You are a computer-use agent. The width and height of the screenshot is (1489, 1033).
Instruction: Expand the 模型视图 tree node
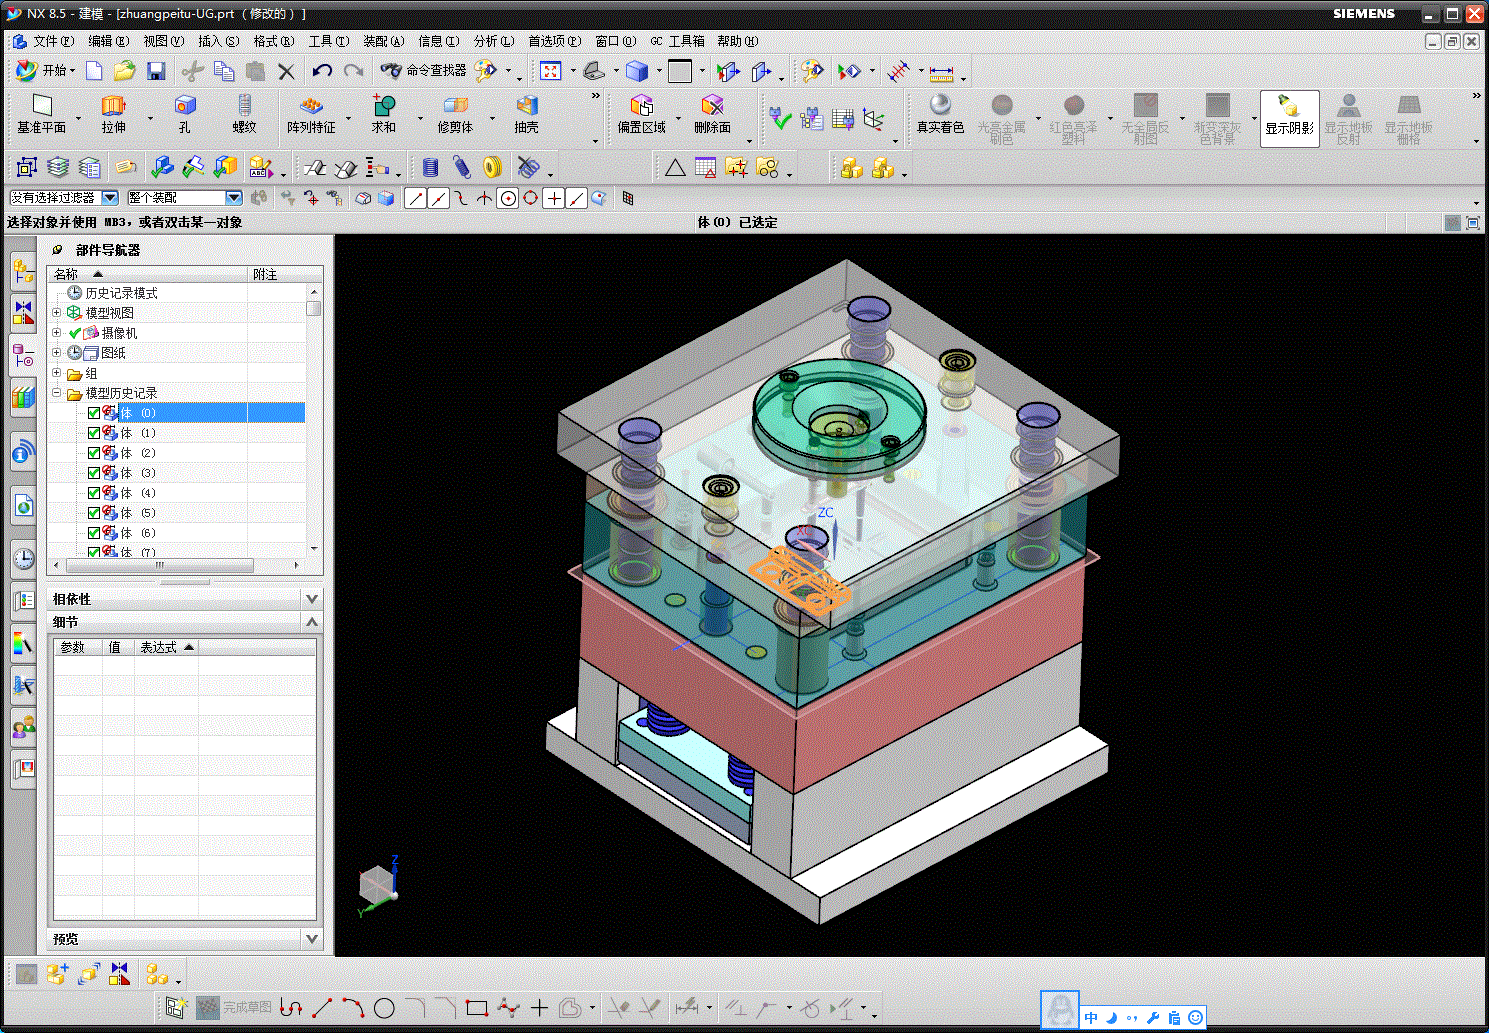(57, 313)
